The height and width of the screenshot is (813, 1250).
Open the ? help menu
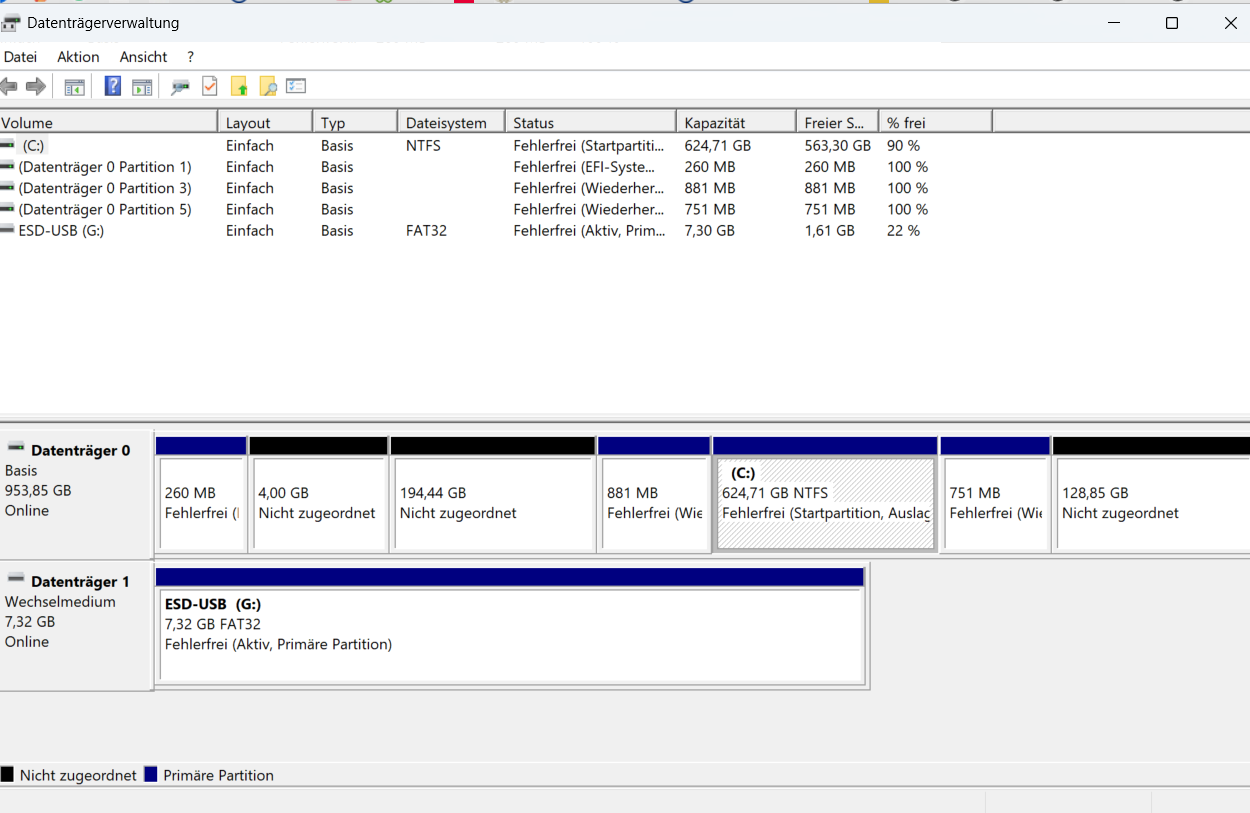pyautogui.click(x=190, y=57)
